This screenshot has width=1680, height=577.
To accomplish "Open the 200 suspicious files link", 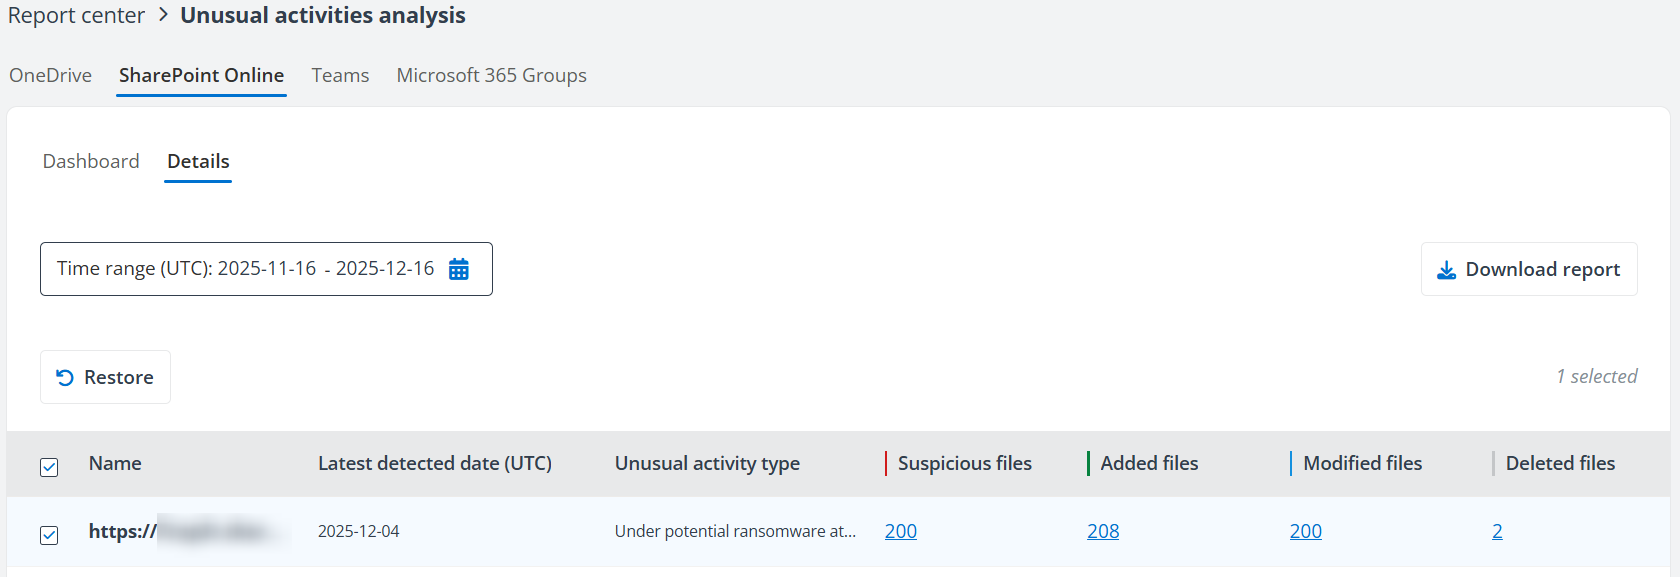I will click(x=900, y=532).
